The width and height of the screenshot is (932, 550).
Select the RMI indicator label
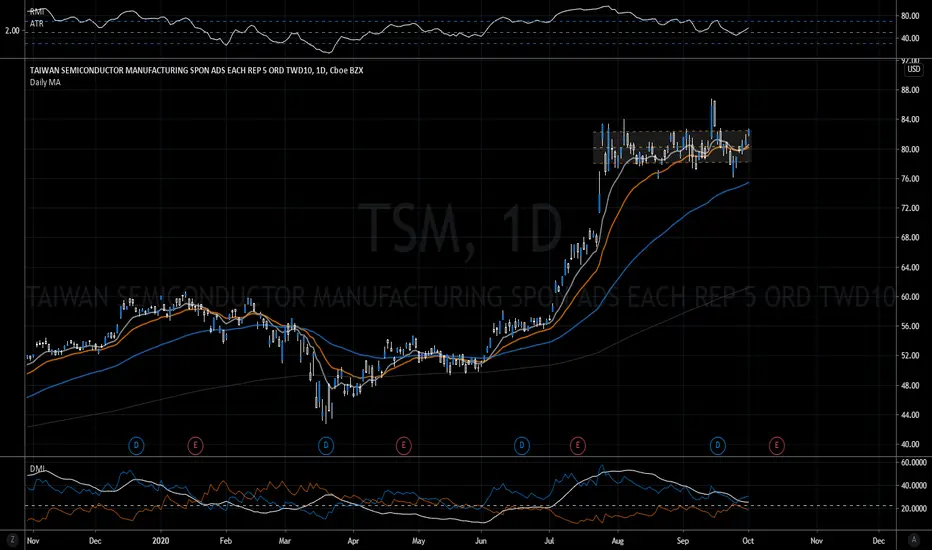(37, 12)
